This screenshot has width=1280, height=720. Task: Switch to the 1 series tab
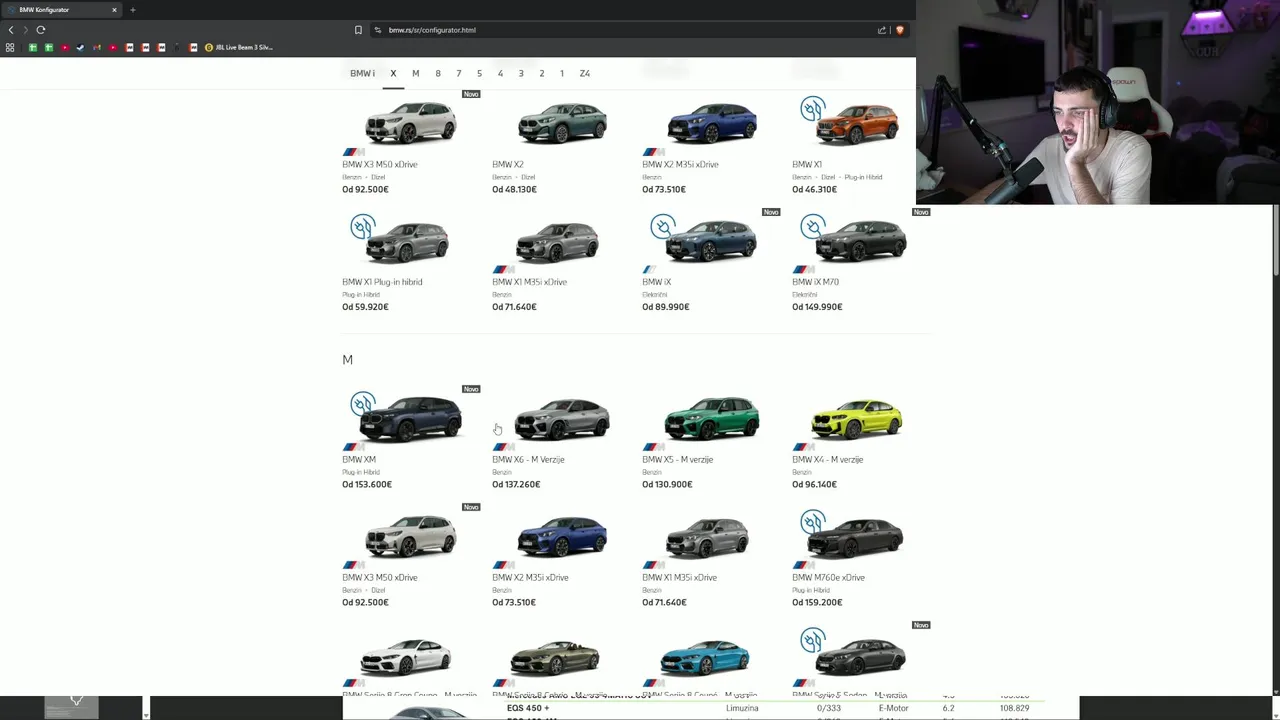click(x=562, y=73)
